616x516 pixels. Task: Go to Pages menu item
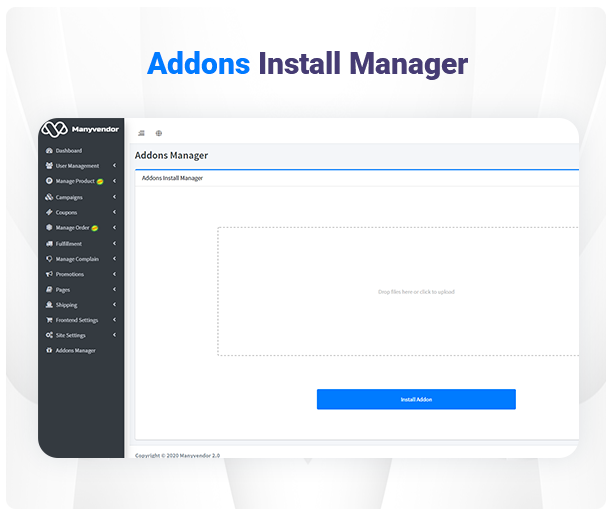point(63,290)
